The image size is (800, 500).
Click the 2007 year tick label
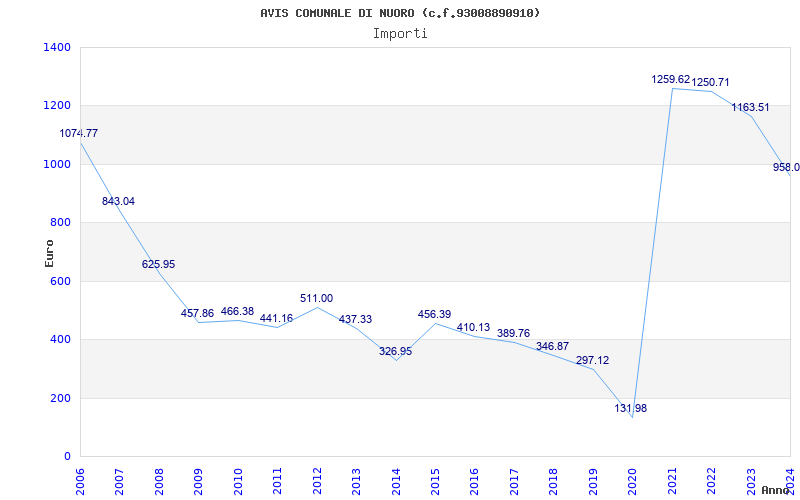pyautogui.click(x=120, y=480)
